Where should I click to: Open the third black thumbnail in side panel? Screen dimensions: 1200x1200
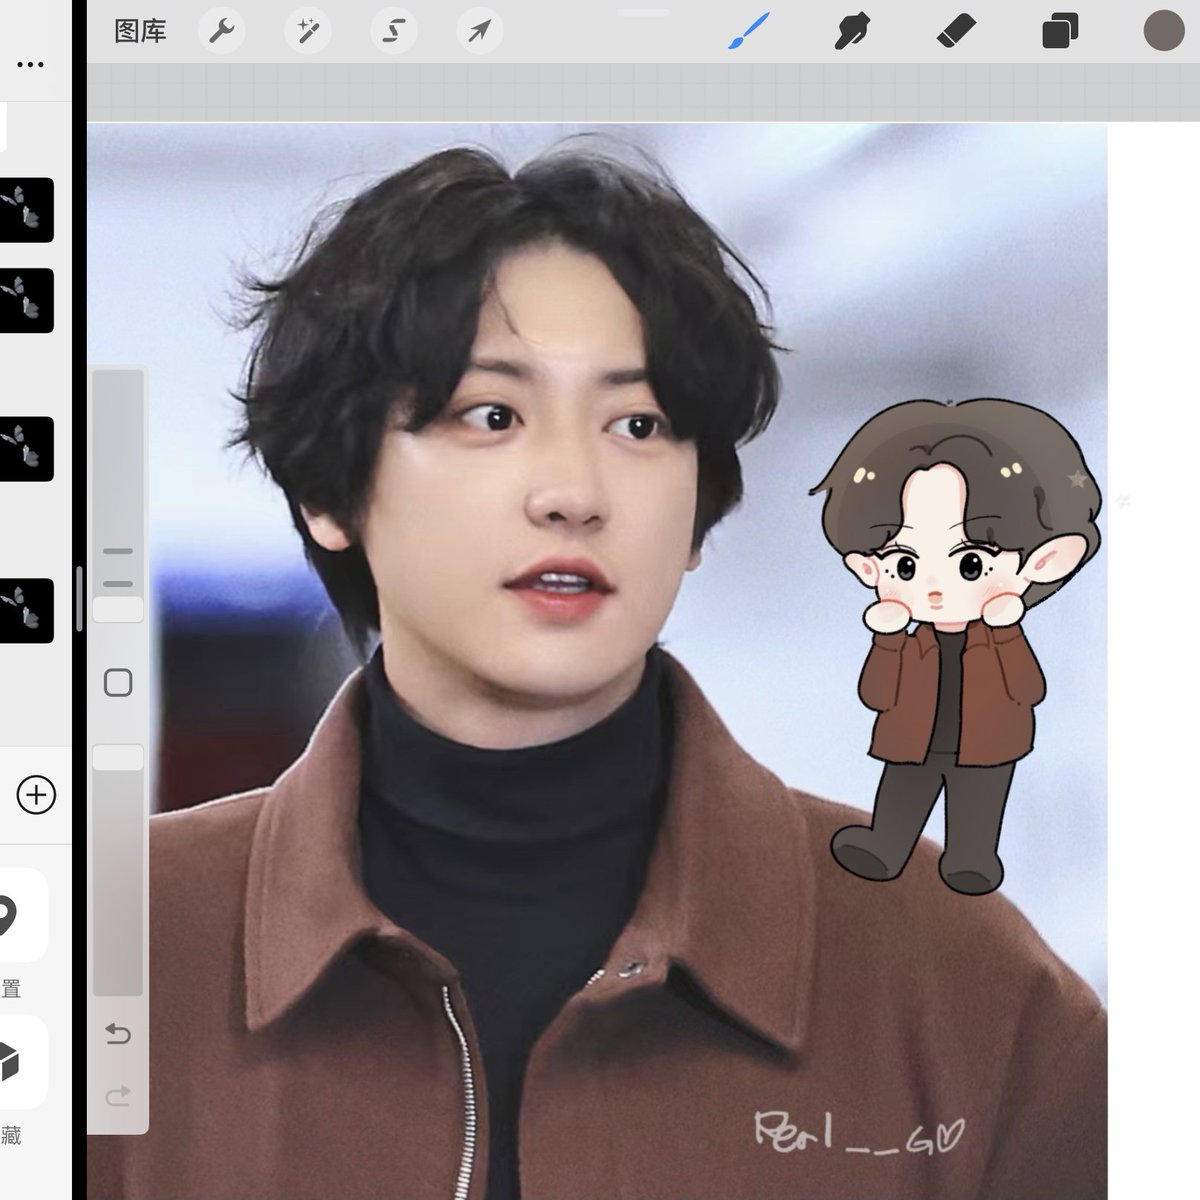pyautogui.click(x=25, y=449)
